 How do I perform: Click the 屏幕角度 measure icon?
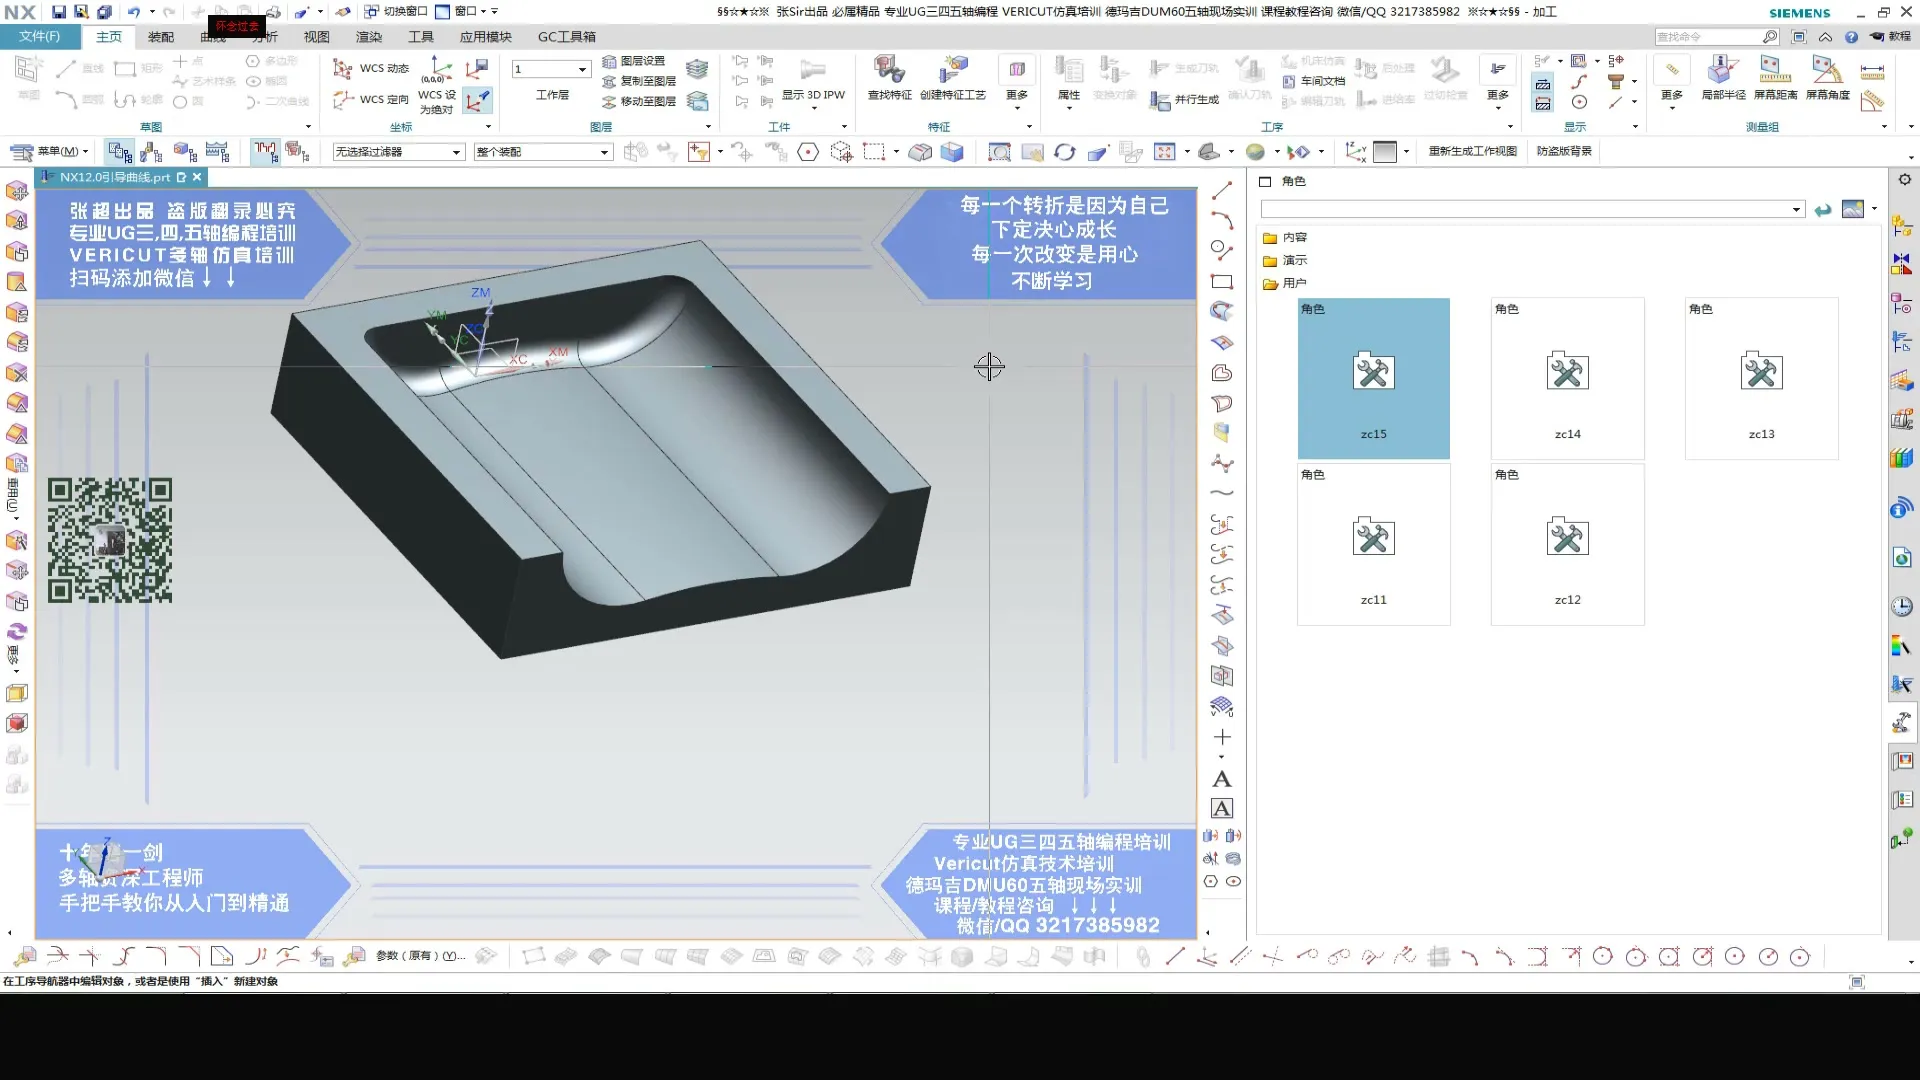[1827, 70]
